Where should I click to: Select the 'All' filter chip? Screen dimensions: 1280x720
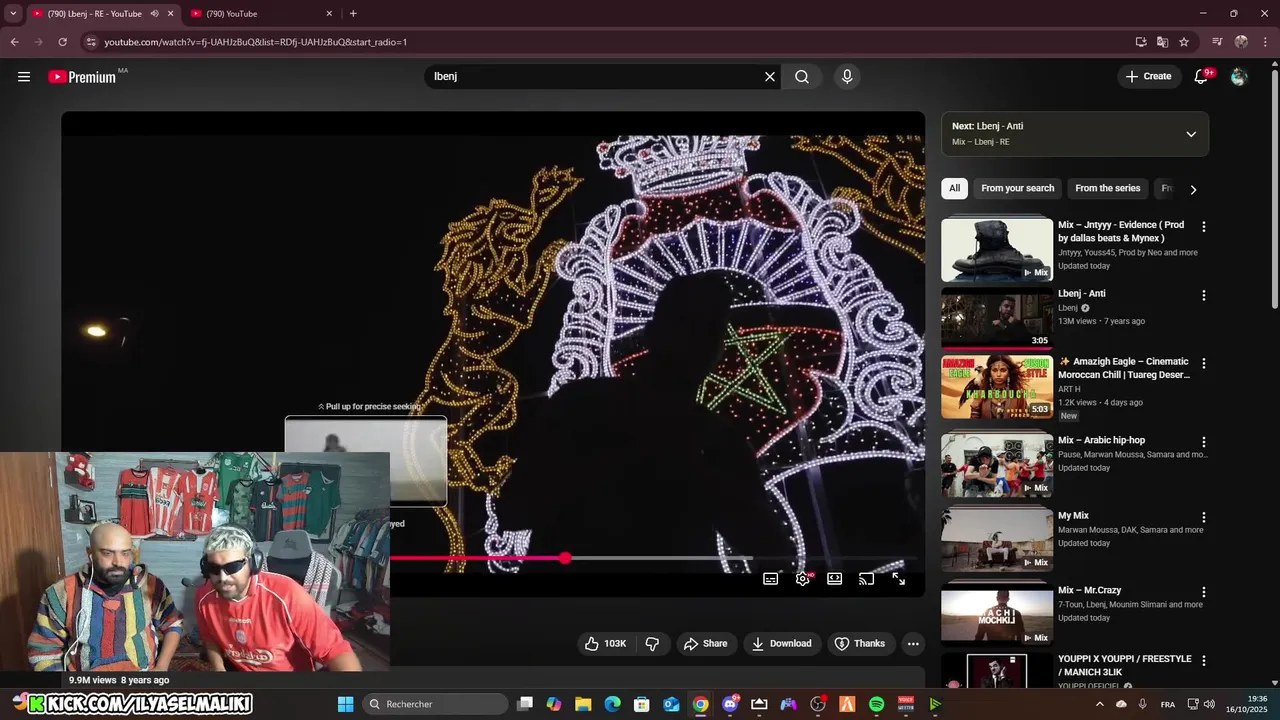[x=955, y=188]
